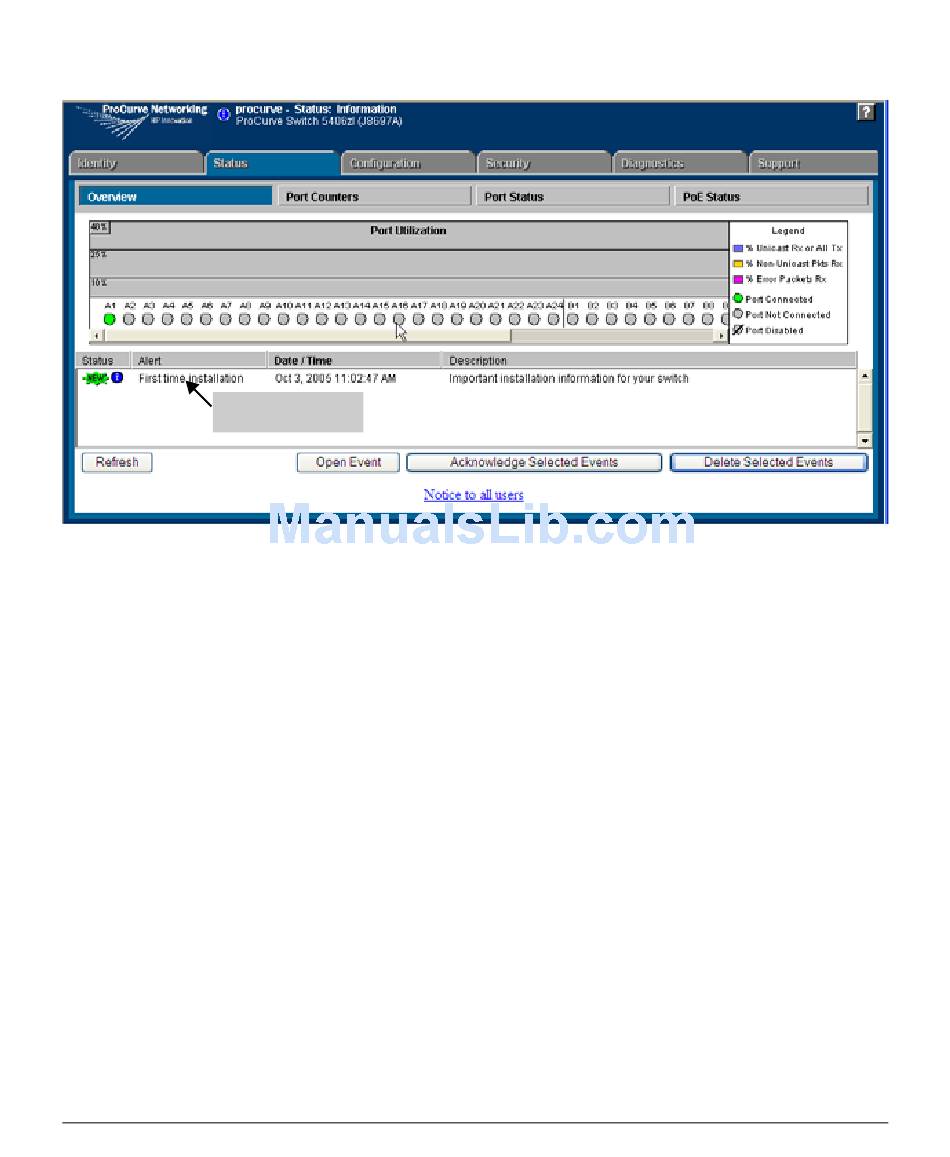
Task: Select the First time installation alert
Action: coord(191,379)
